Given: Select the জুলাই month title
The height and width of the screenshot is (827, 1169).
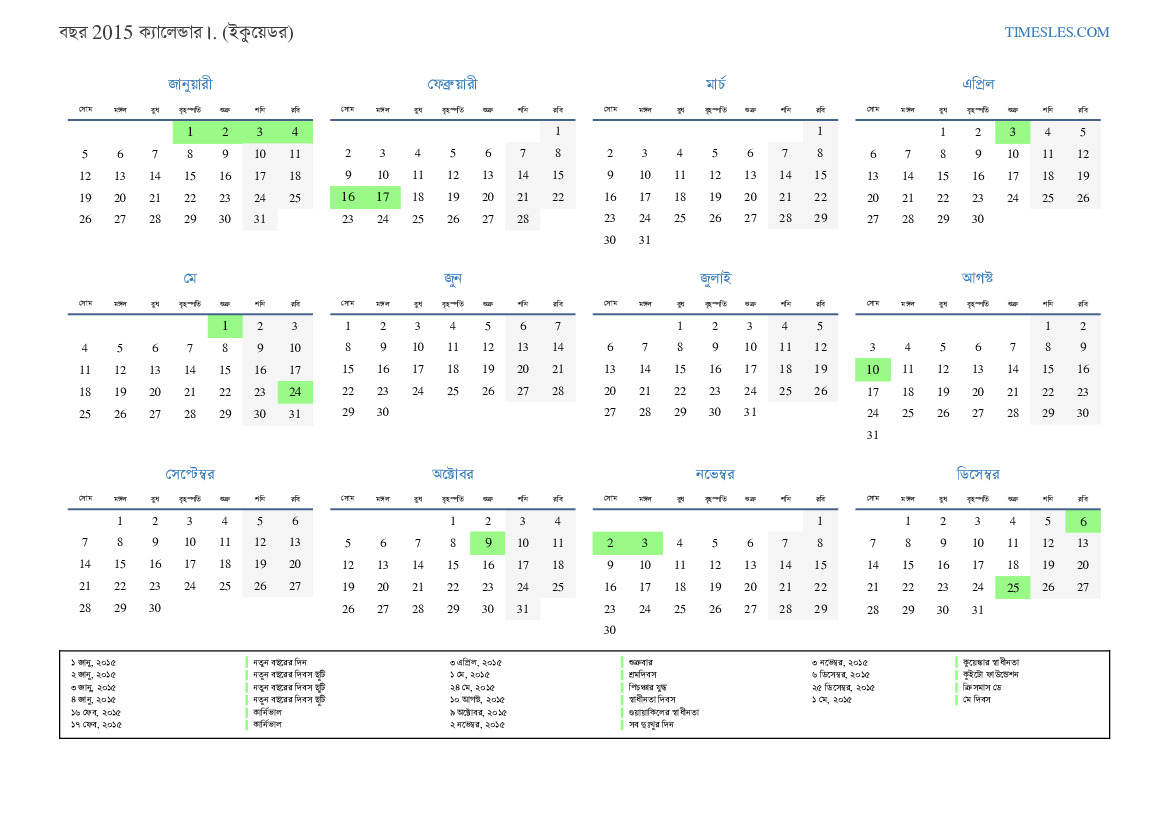Looking at the screenshot, I should [715, 279].
